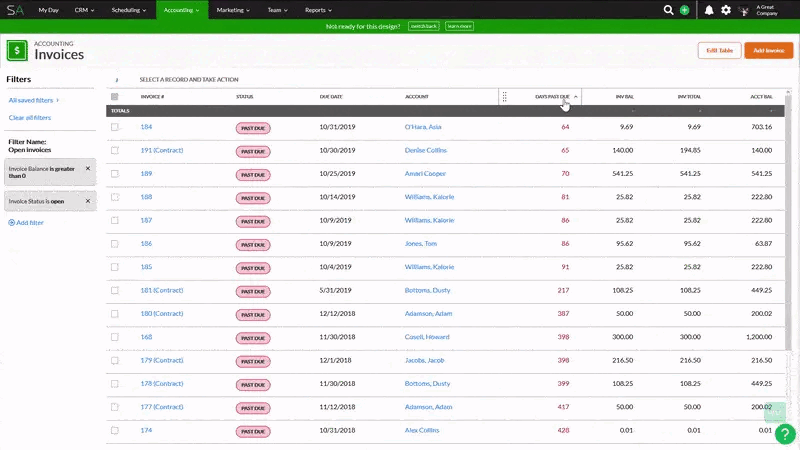Open the notifications bell
The image size is (800, 450).
pyautogui.click(x=709, y=10)
